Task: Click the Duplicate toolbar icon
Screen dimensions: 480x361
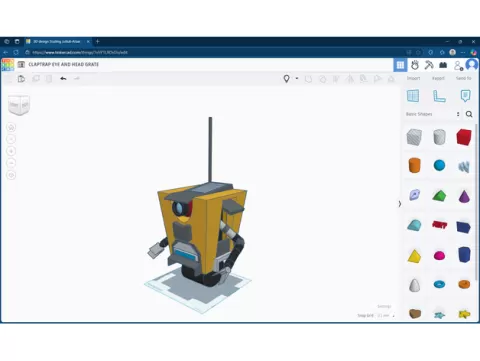Action: click(x=36, y=79)
